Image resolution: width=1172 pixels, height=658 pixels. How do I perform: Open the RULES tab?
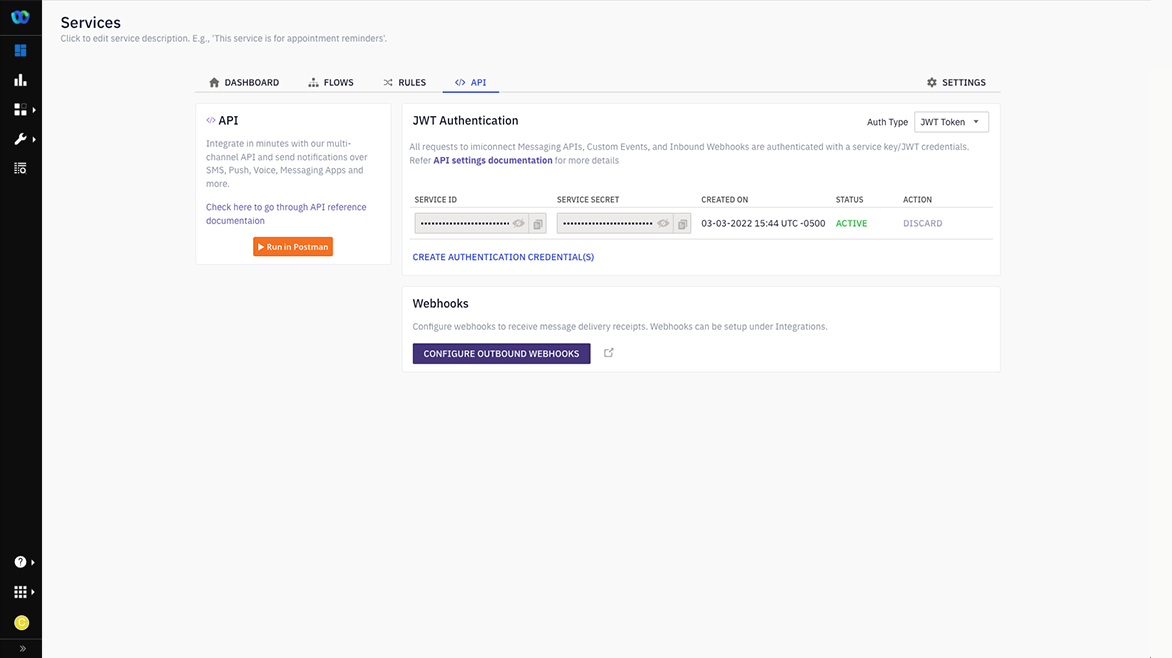pyautogui.click(x=405, y=82)
